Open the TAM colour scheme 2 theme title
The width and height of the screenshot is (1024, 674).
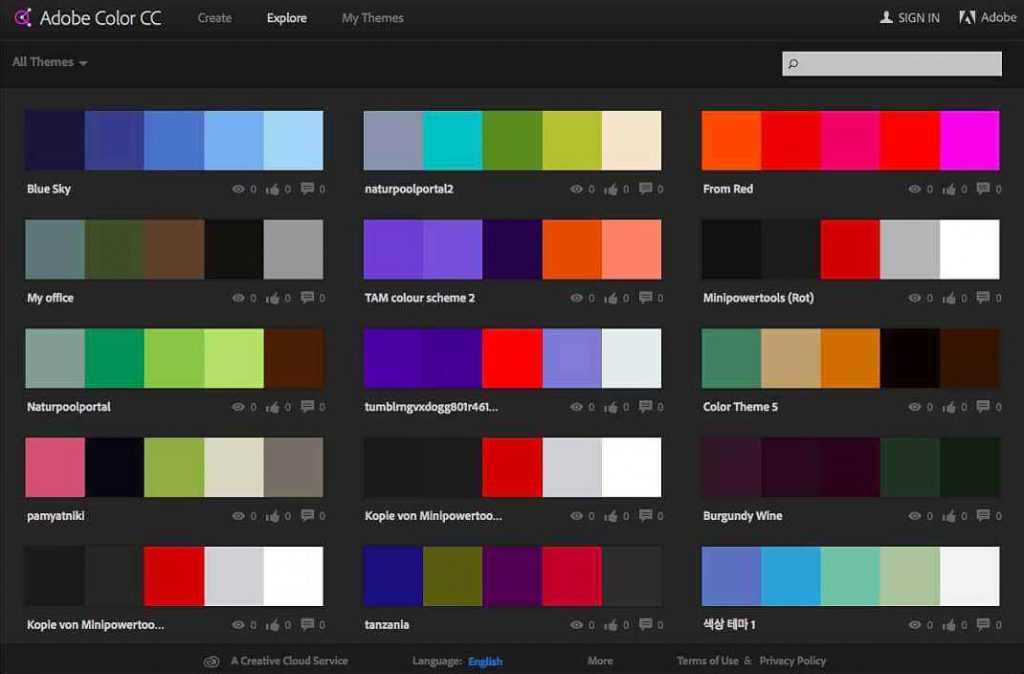coord(419,298)
